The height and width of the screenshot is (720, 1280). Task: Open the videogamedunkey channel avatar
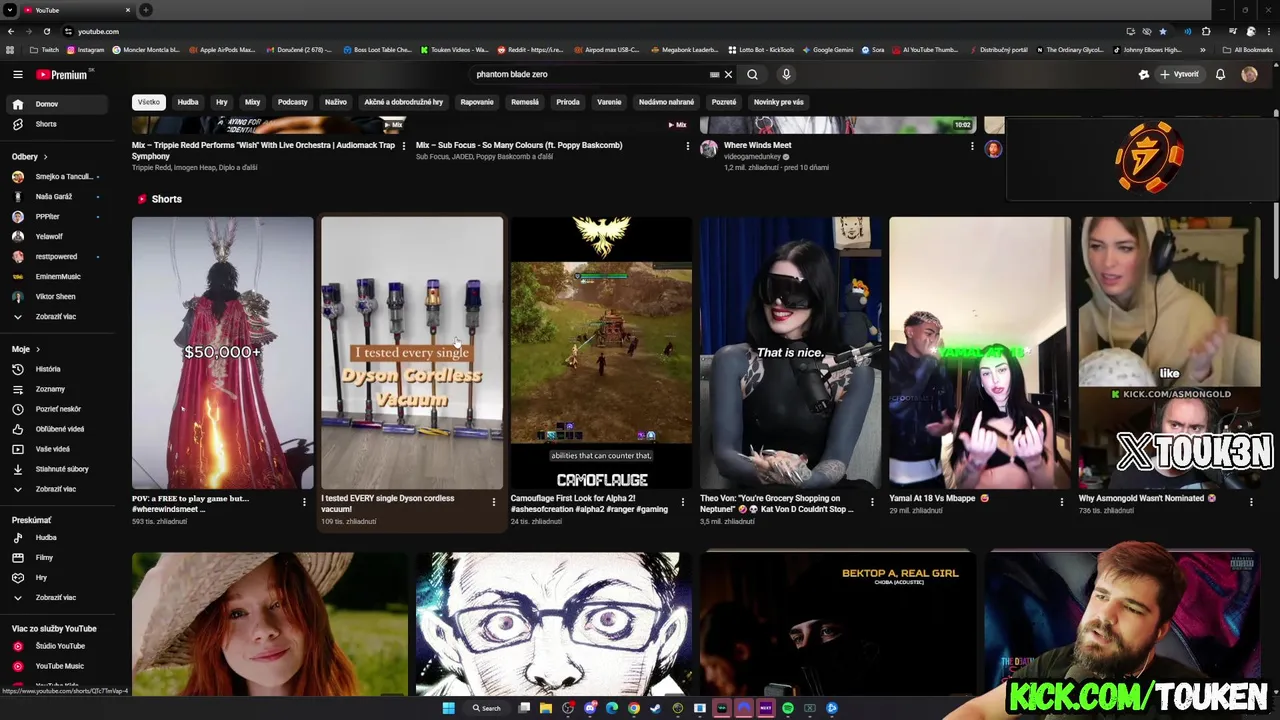[x=709, y=149]
